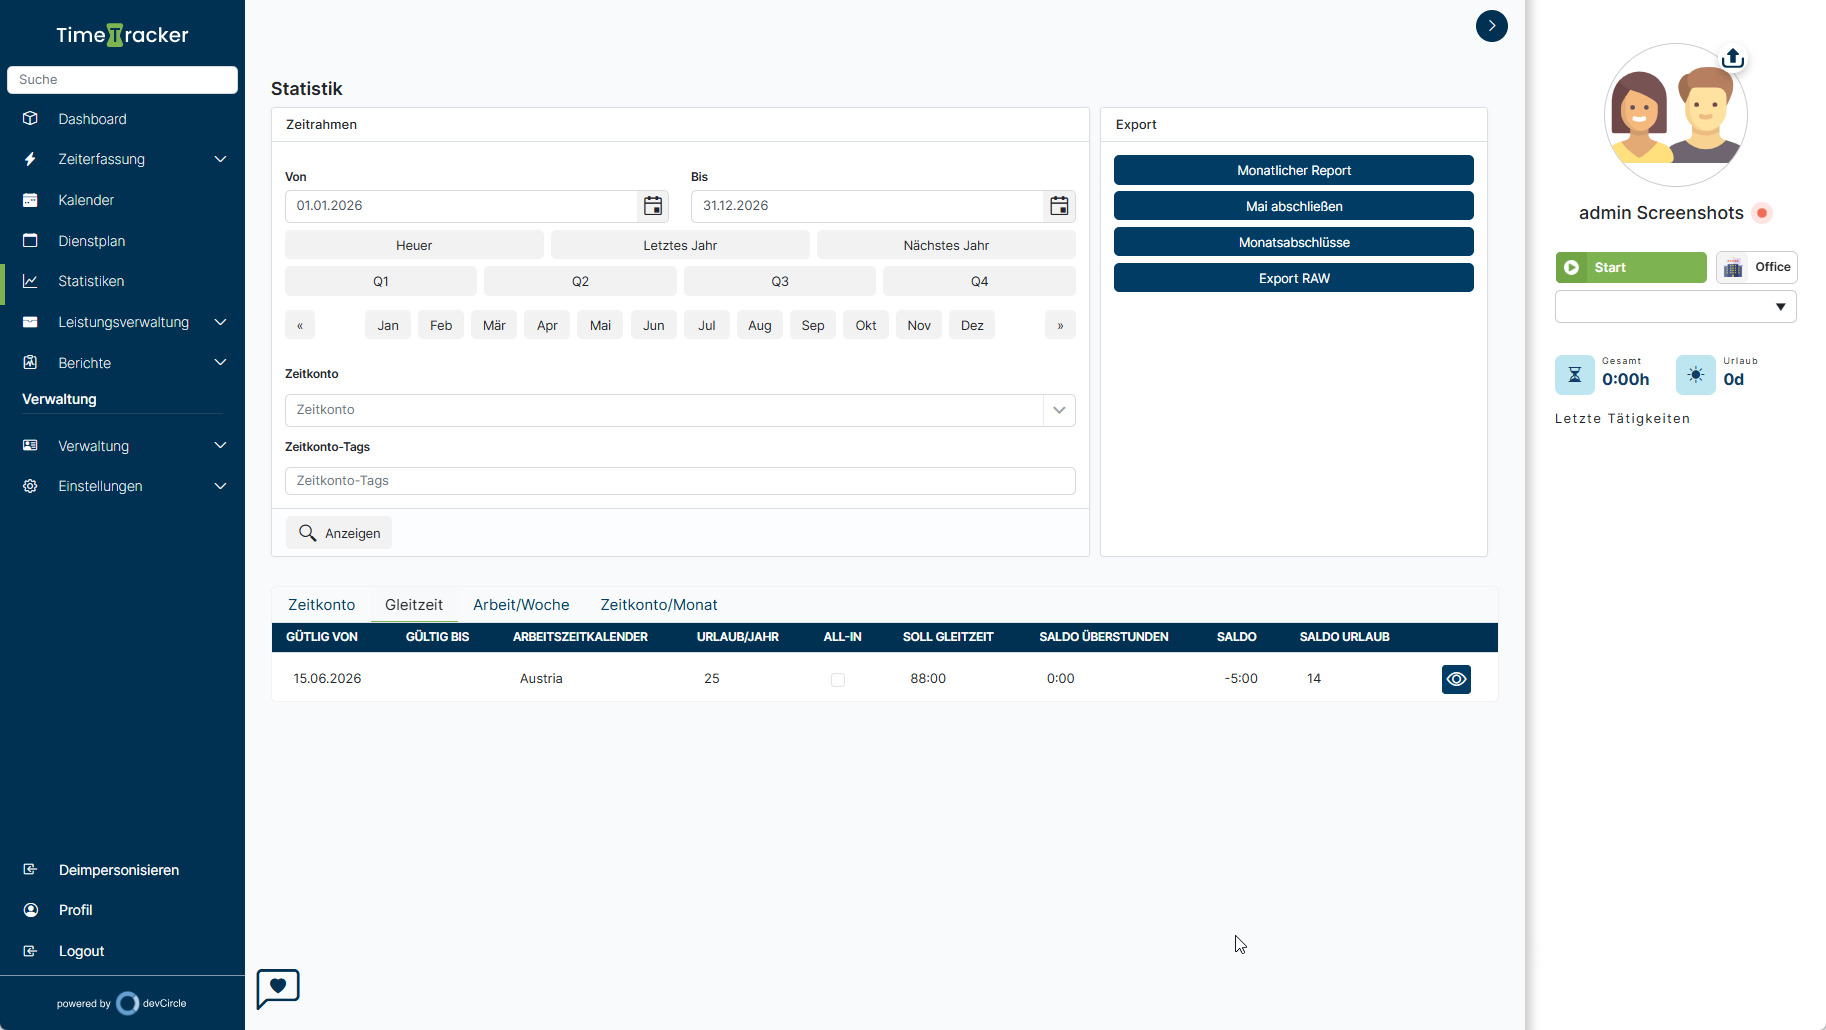This screenshot has width=1826, height=1030.
Task: Click the Anzeigen search button
Action: [339, 533]
